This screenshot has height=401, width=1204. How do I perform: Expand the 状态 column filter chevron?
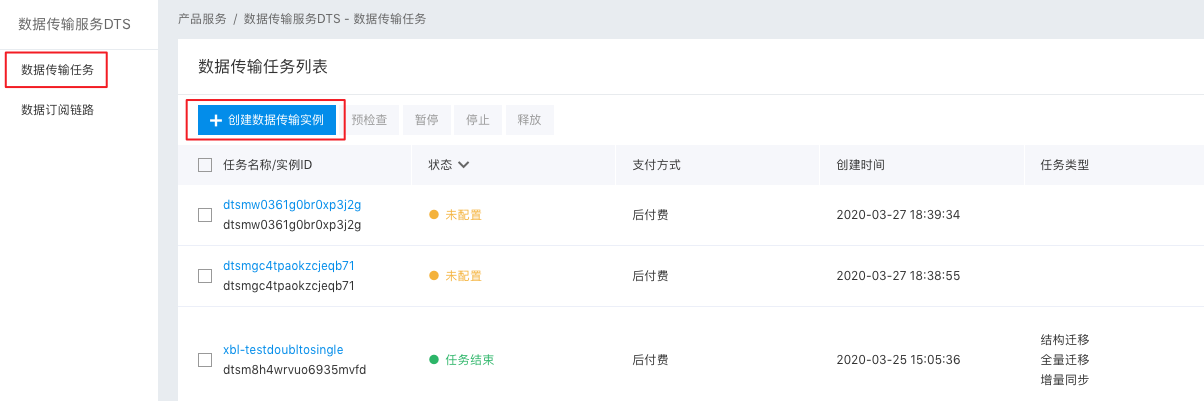464,164
